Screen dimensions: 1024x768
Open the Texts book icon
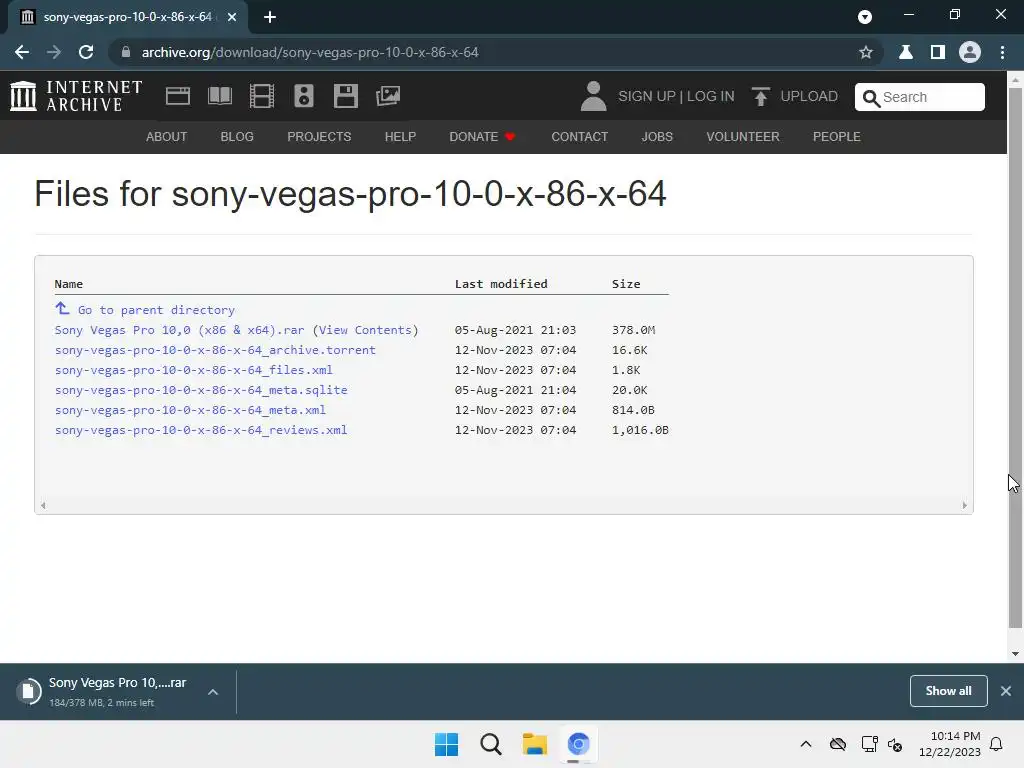(220, 96)
